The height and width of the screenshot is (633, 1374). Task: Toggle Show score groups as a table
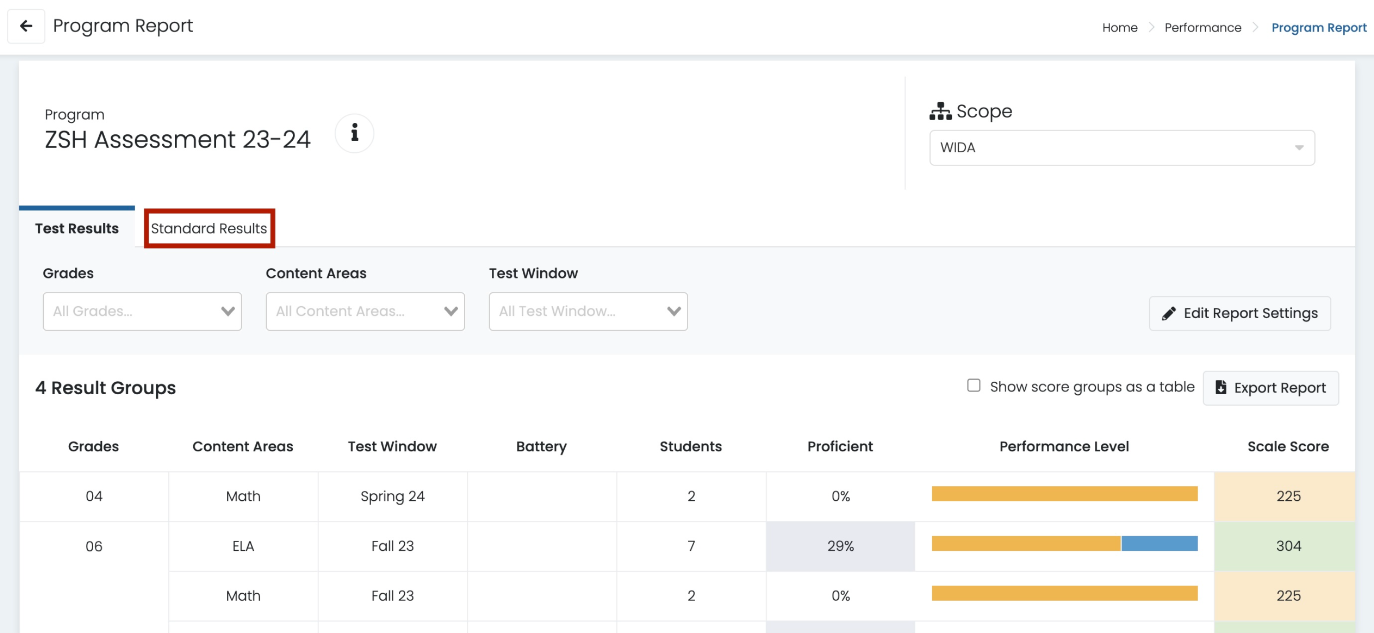pyautogui.click(x=973, y=385)
